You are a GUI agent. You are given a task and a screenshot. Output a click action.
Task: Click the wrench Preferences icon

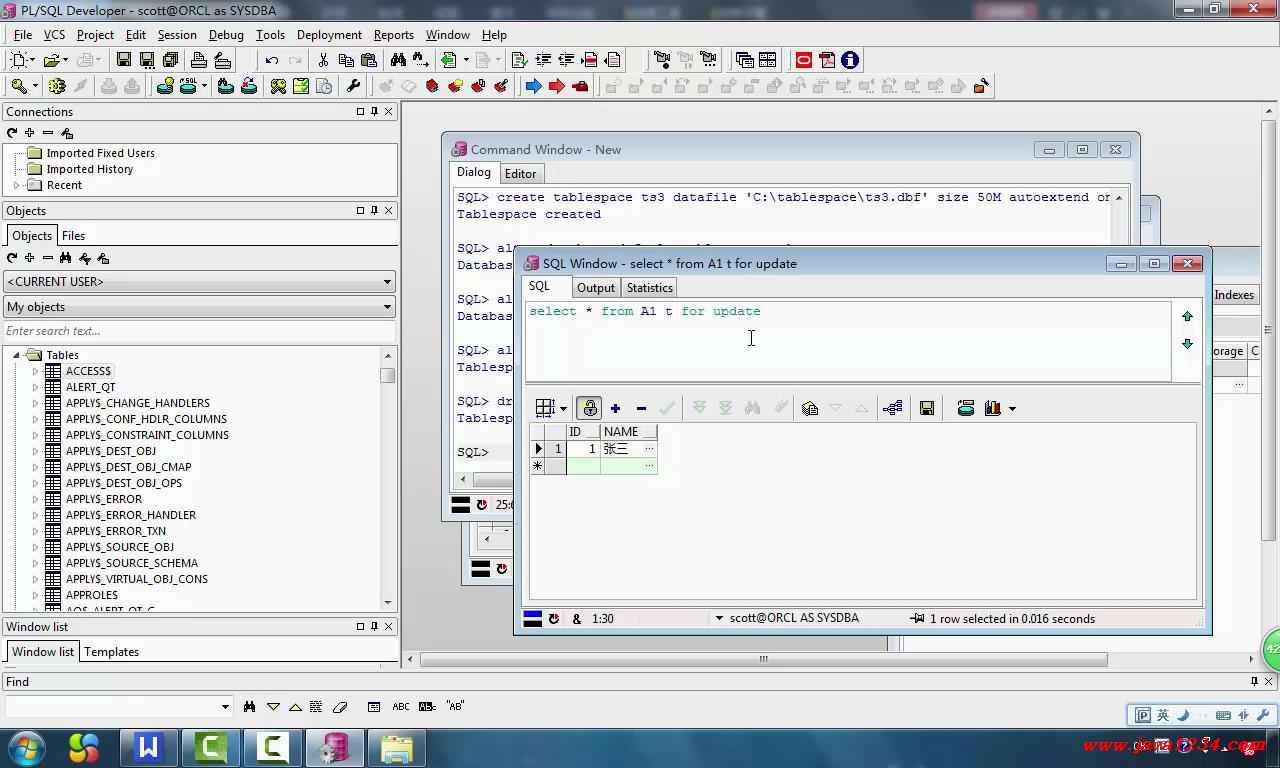click(x=353, y=86)
